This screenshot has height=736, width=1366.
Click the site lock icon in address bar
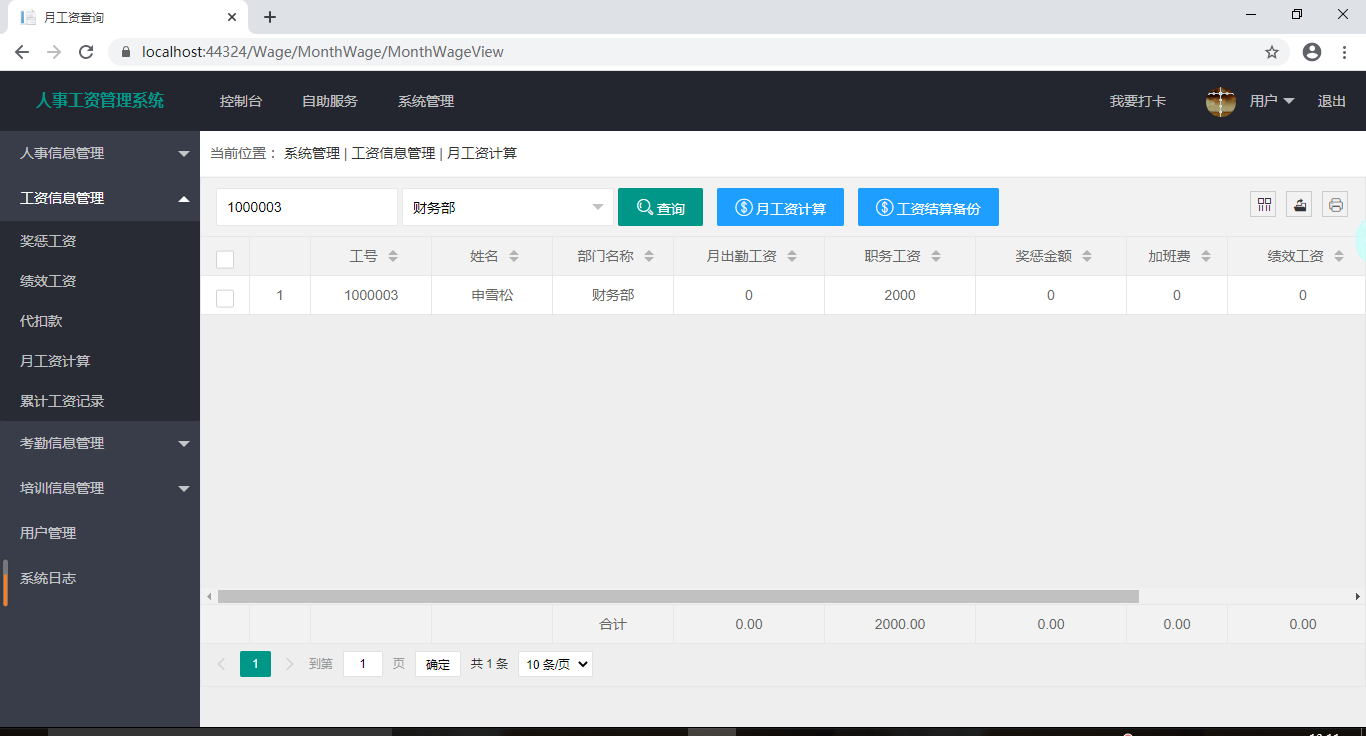(x=126, y=52)
